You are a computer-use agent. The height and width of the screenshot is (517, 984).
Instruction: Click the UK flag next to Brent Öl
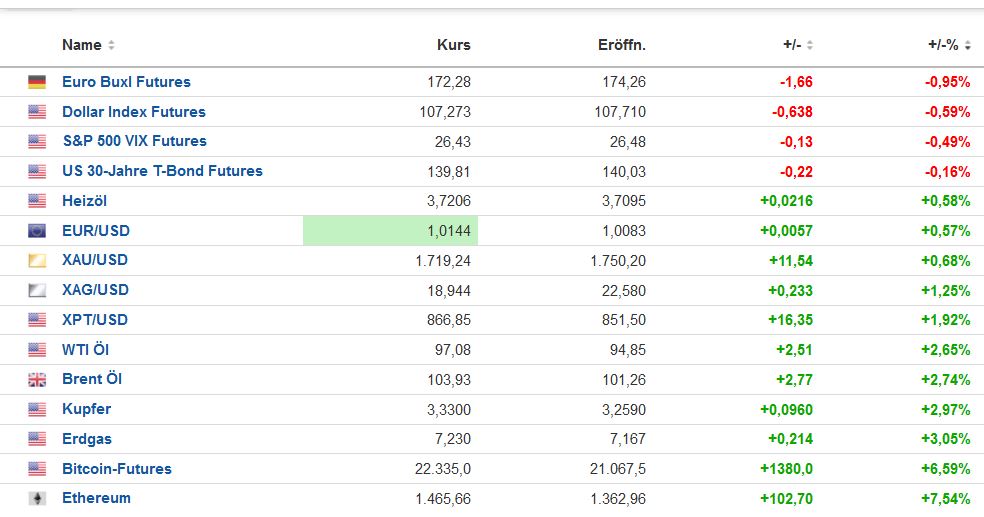[37, 380]
